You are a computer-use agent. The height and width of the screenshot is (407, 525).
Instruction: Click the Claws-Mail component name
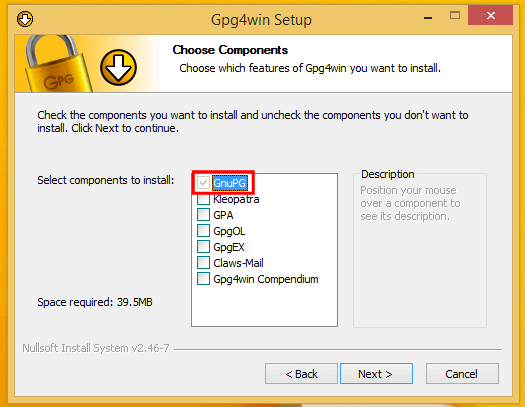tap(238, 263)
